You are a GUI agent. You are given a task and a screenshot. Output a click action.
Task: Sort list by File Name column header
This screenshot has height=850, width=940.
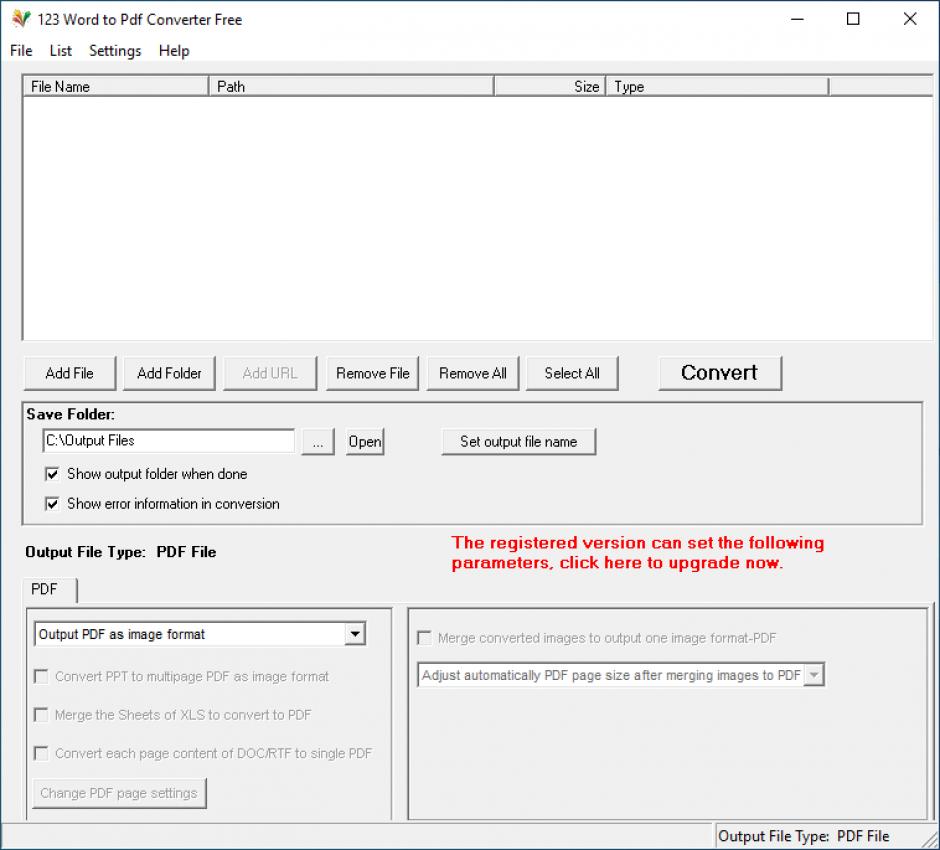[x=116, y=86]
